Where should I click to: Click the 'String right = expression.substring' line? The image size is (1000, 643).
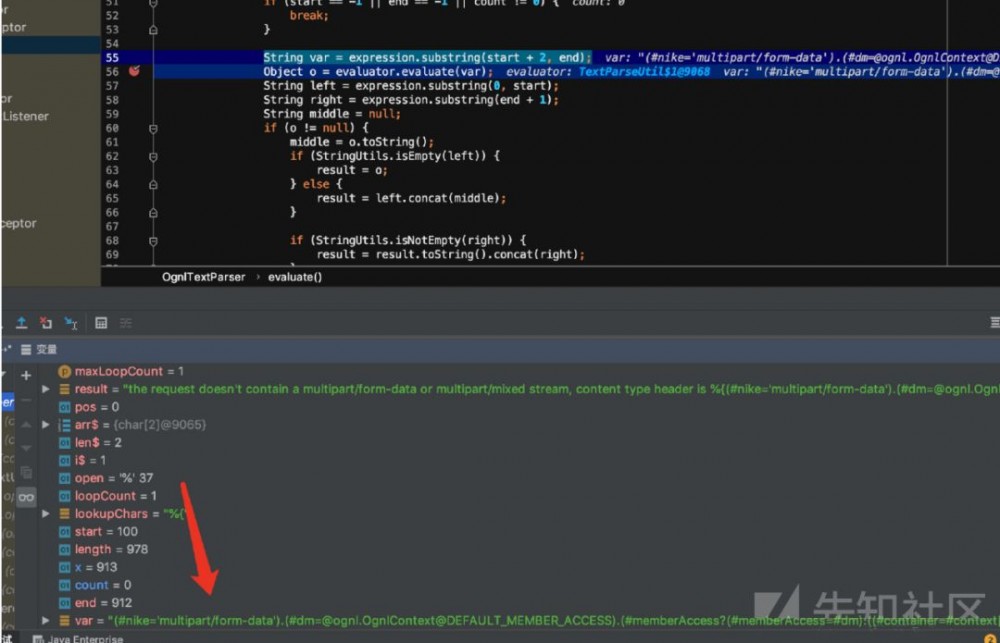(411, 100)
